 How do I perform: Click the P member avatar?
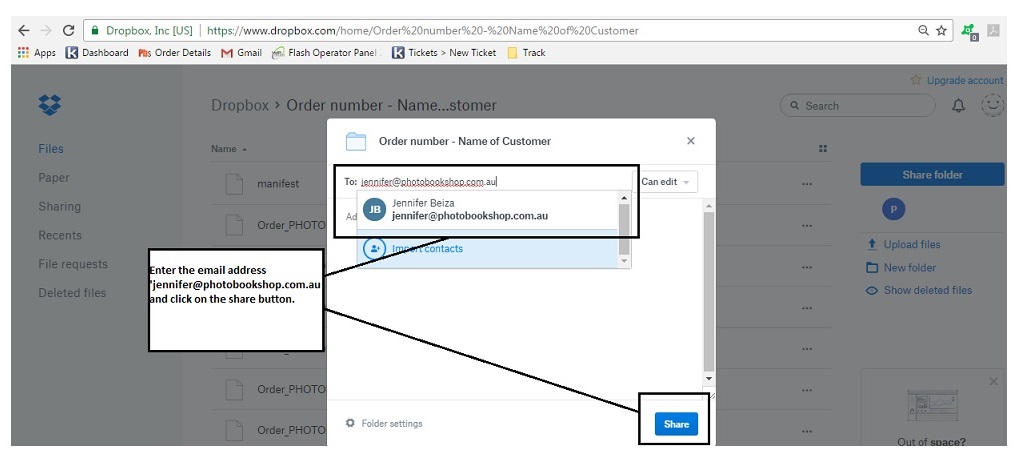click(x=894, y=209)
